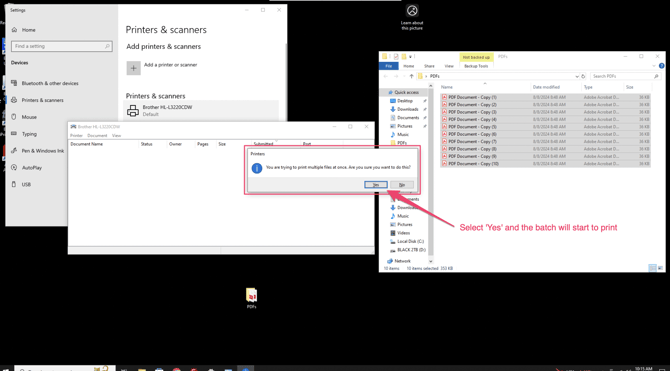This screenshot has height=371, width=670.
Task: Click navigation pane scrollbar down arrow
Action: pyautogui.click(x=430, y=261)
